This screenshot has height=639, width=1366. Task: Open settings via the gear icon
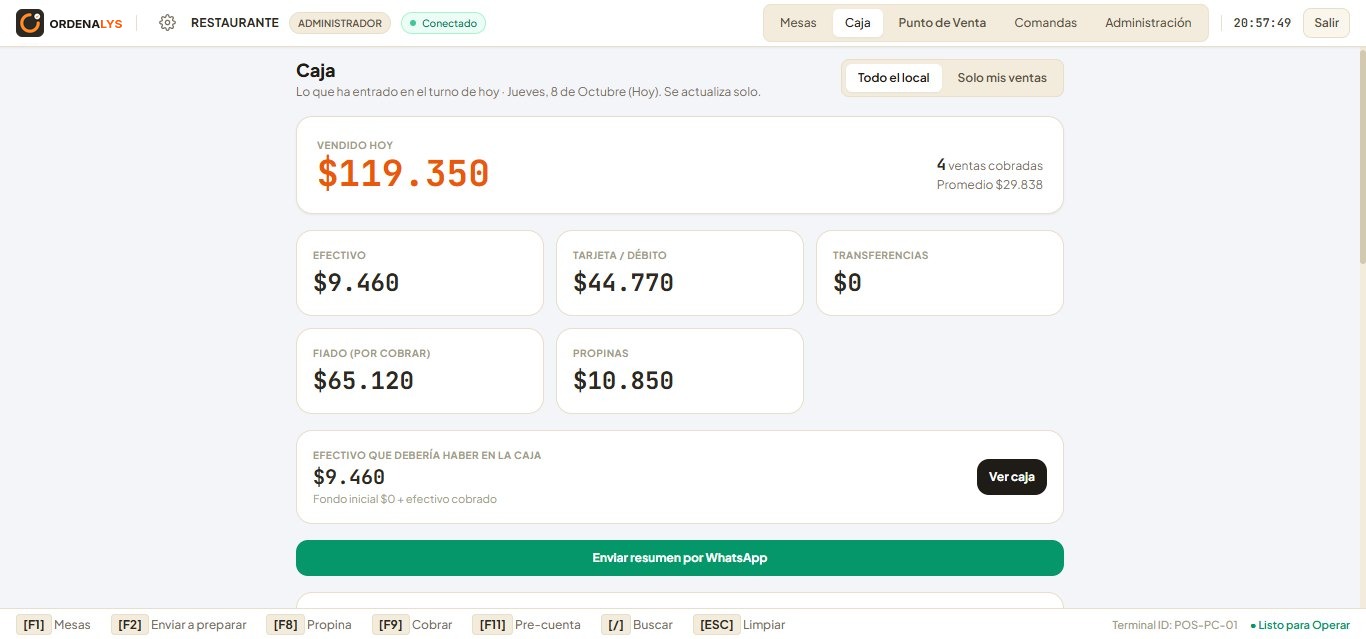[x=168, y=23]
